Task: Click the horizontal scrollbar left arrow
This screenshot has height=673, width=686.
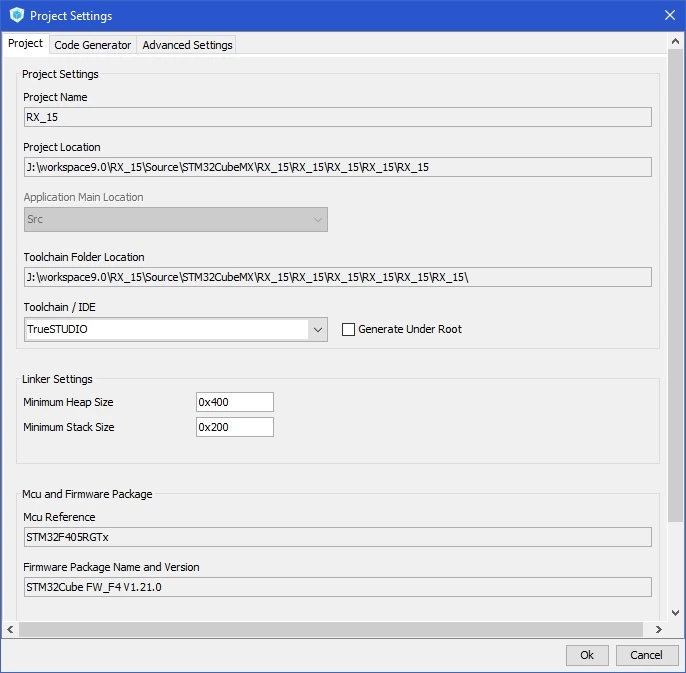Action: 10,629
